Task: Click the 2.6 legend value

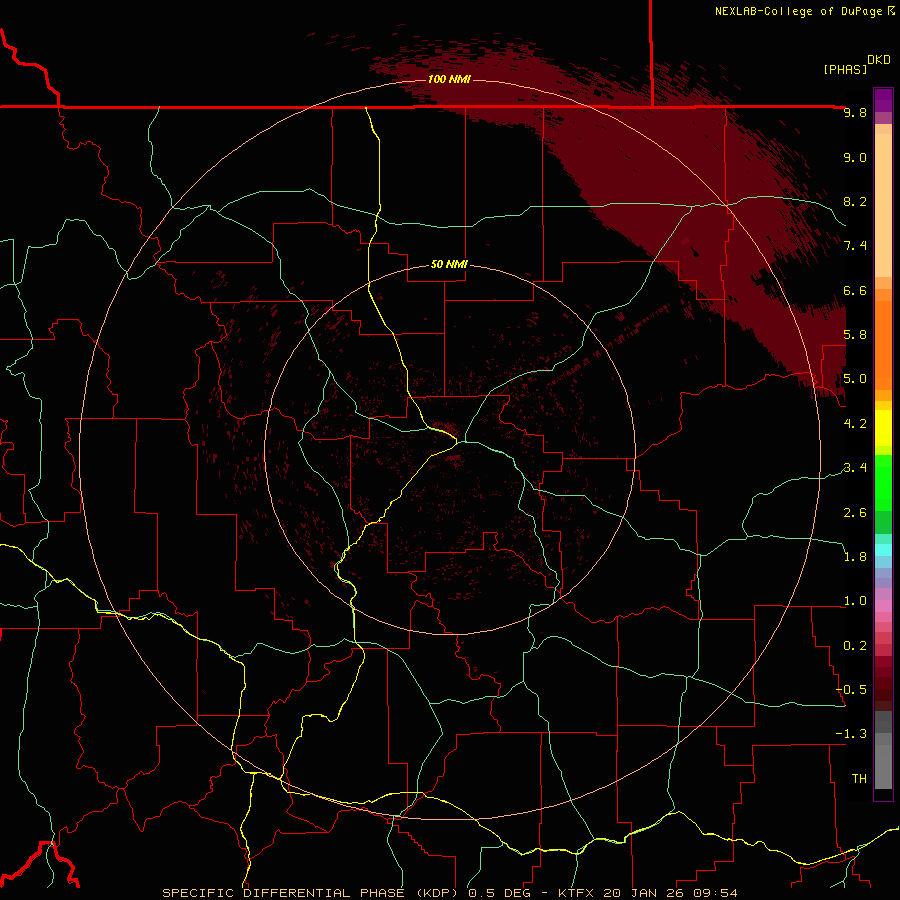Action: click(855, 513)
